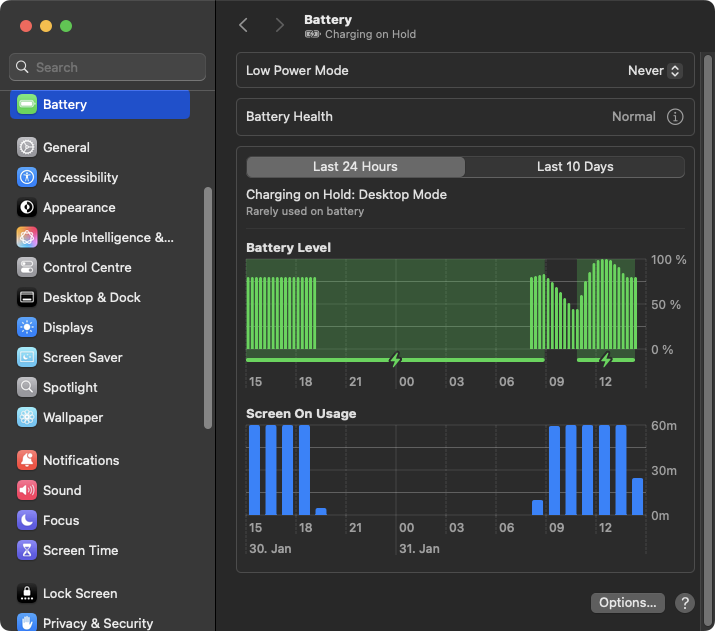Open the help question mark button

tap(684, 603)
